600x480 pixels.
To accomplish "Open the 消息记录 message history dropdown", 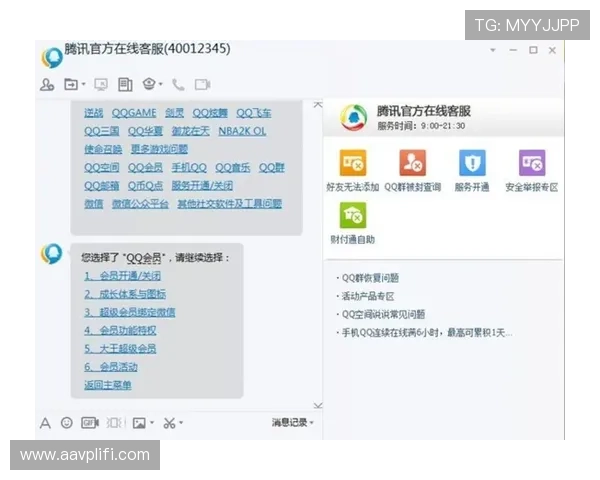I will [293, 423].
